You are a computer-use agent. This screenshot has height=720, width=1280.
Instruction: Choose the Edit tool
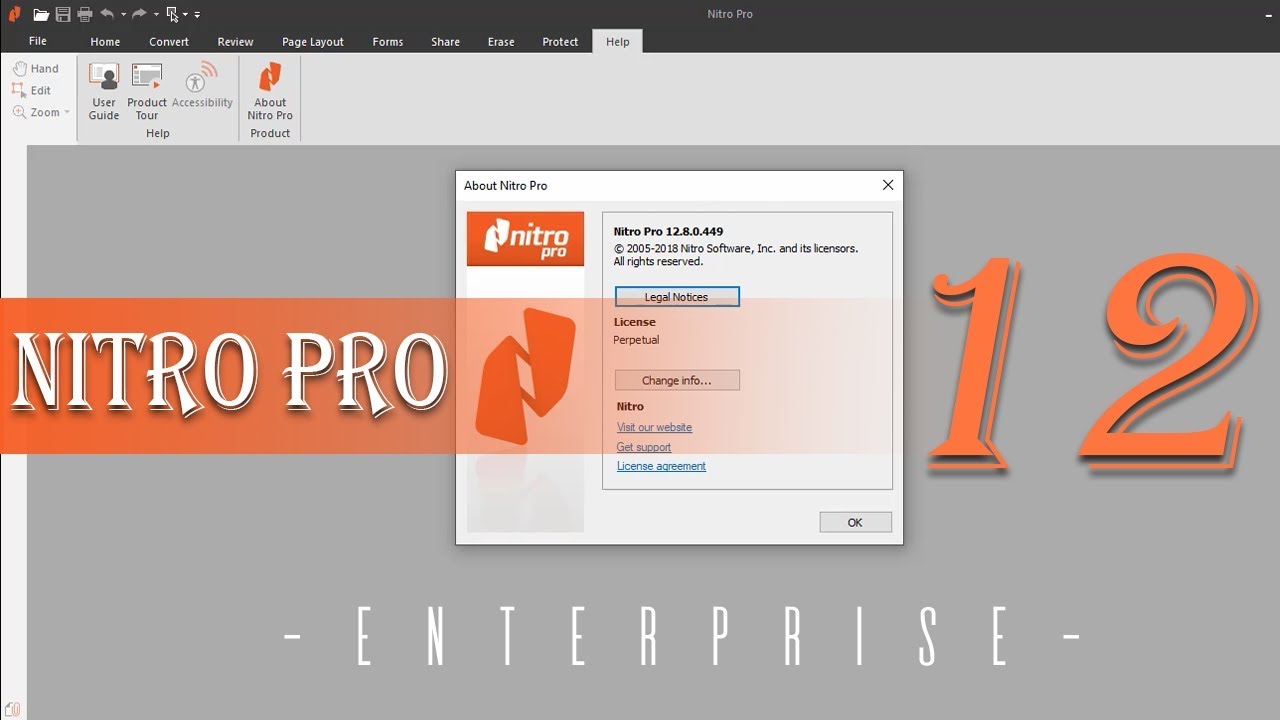(32, 90)
